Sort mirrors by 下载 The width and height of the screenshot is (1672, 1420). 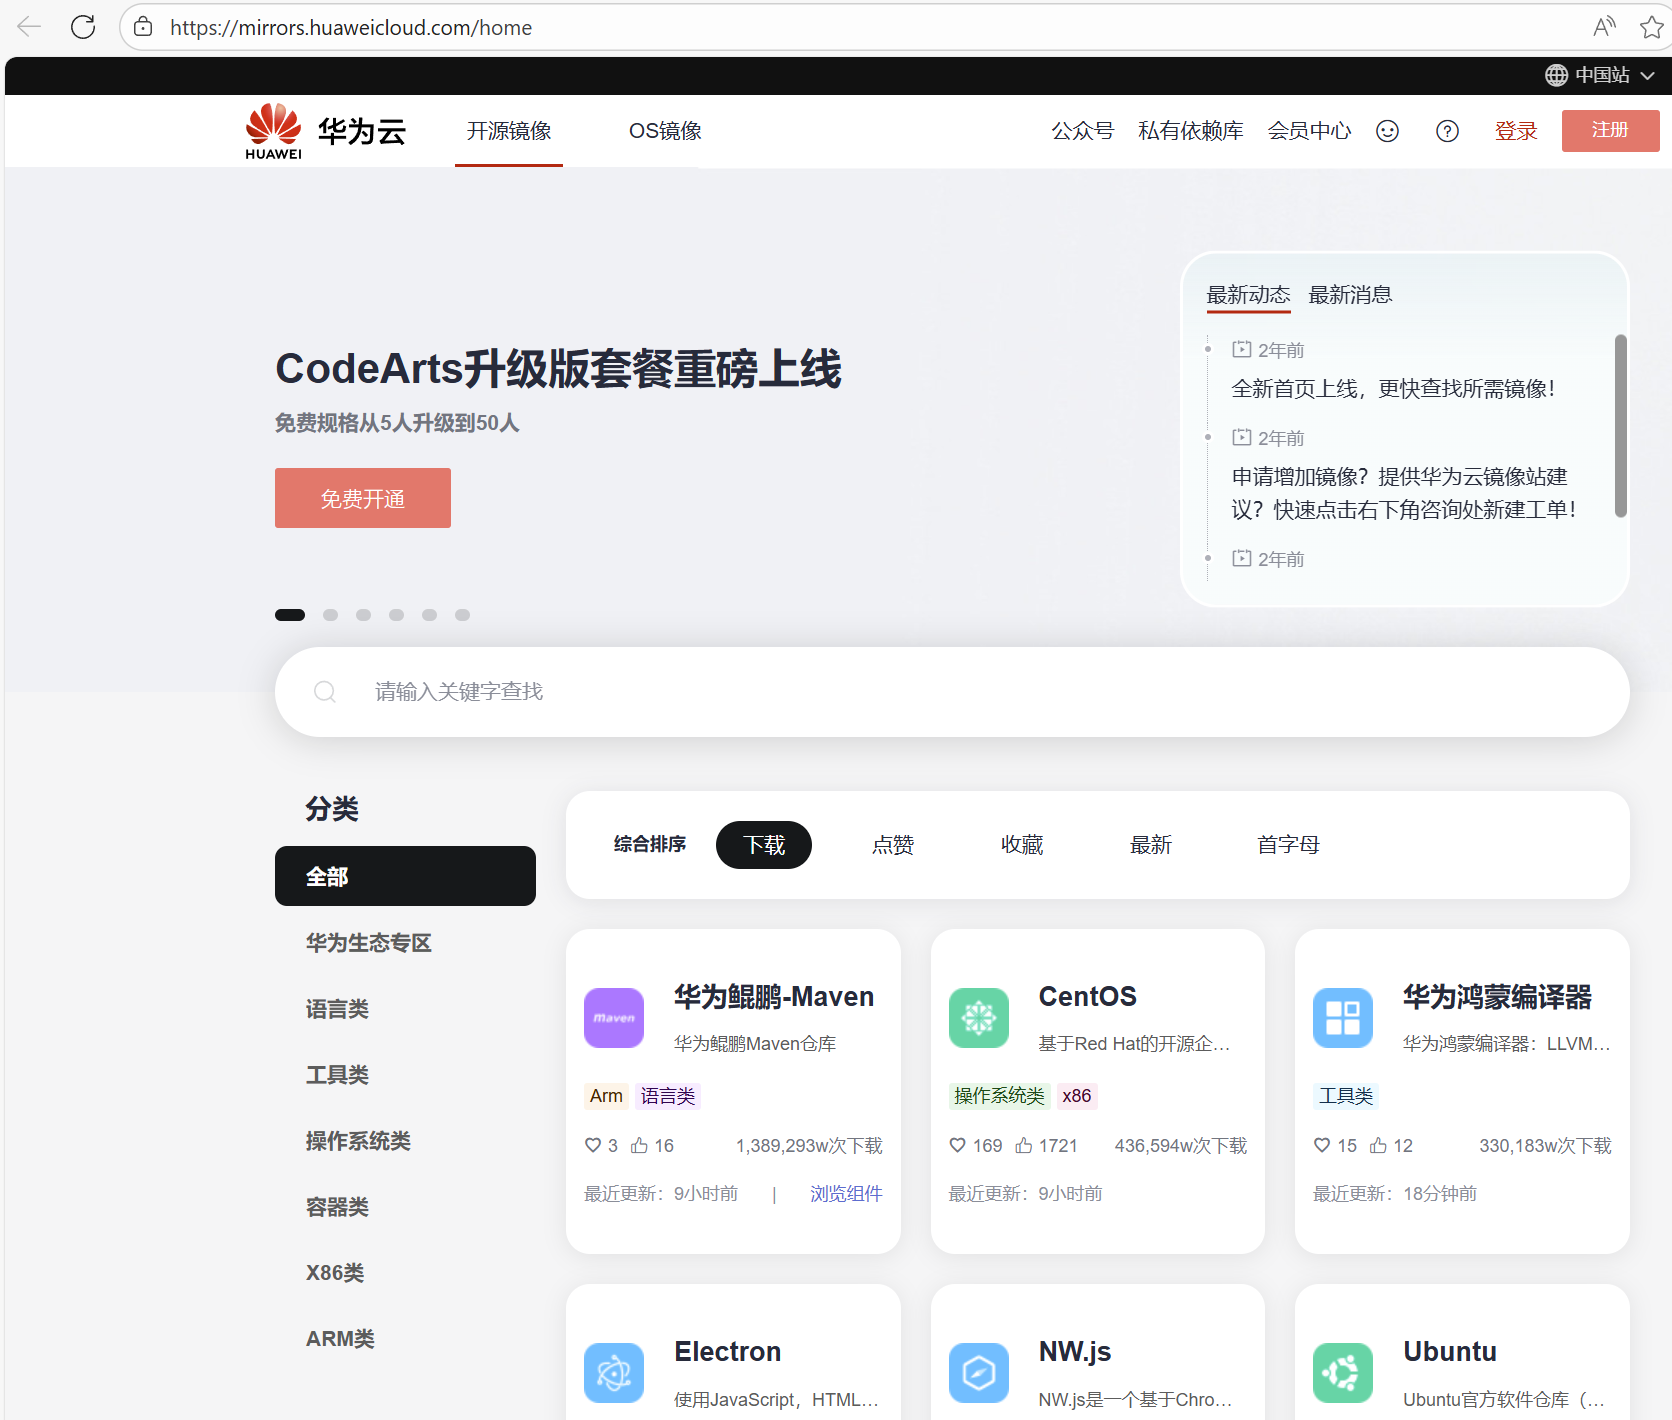point(764,845)
